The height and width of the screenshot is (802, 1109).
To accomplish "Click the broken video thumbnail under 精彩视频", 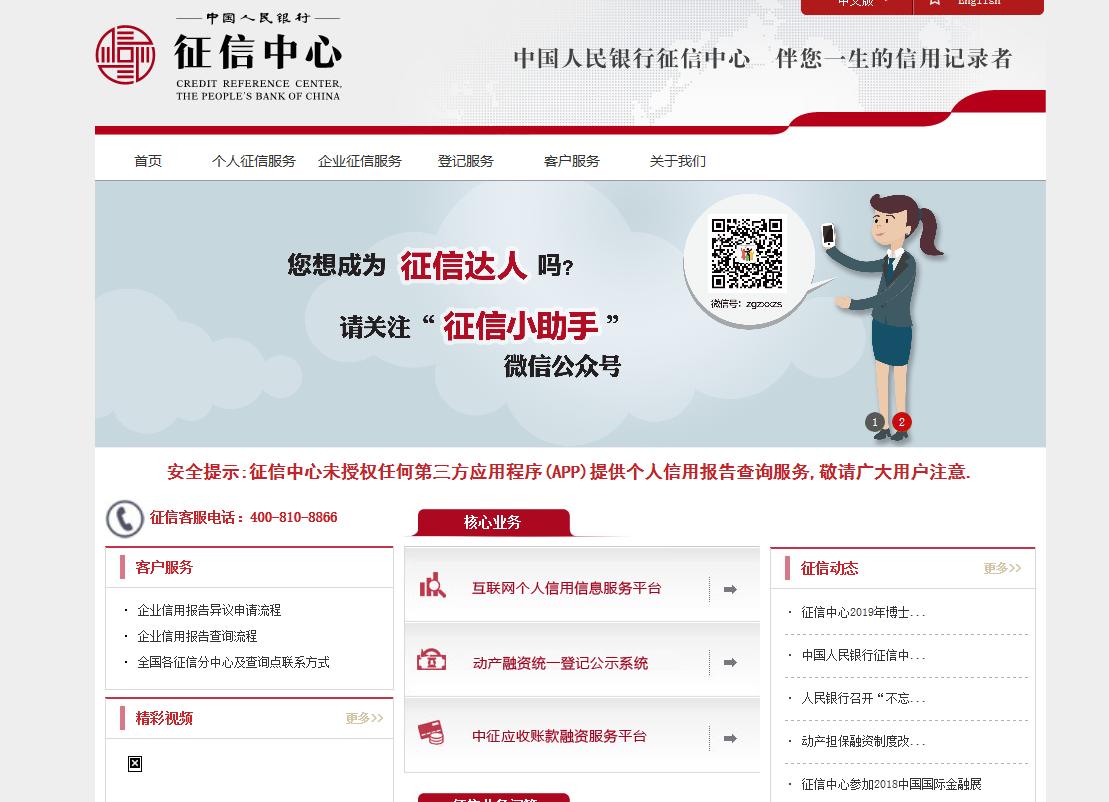I will pyautogui.click(x=135, y=764).
